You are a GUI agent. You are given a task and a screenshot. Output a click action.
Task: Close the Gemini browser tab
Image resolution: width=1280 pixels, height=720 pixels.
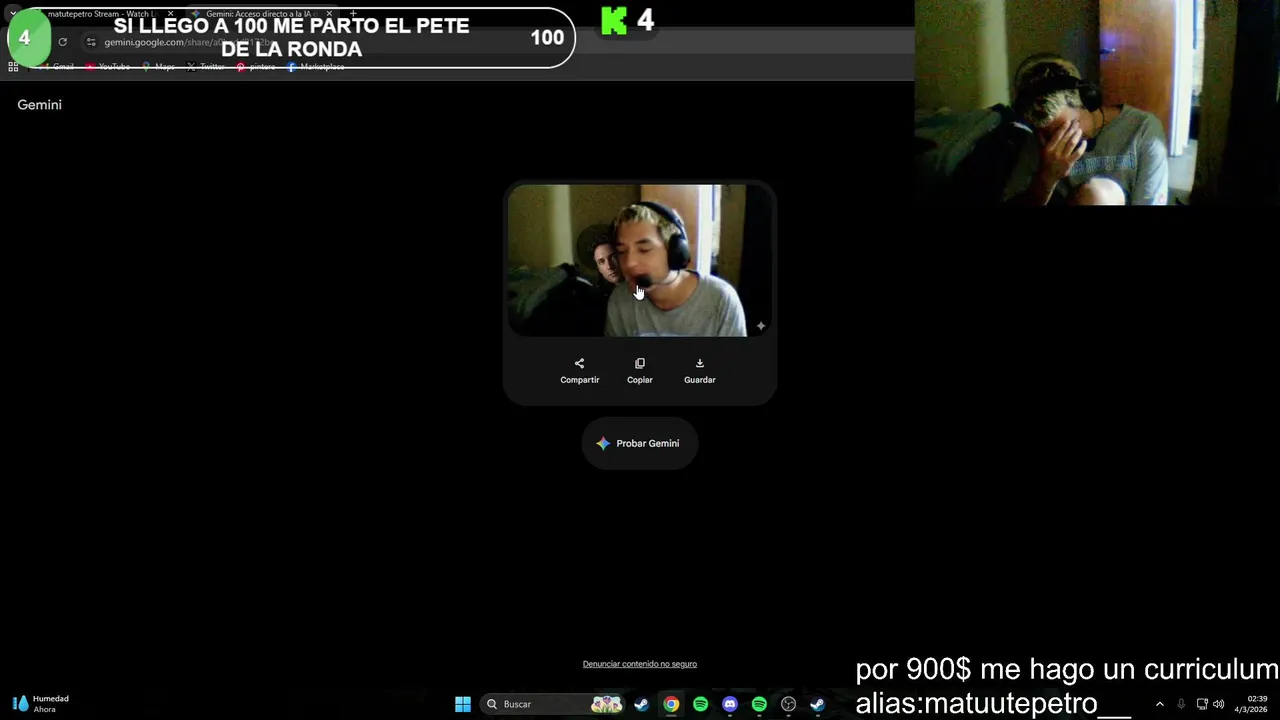click(329, 14)
